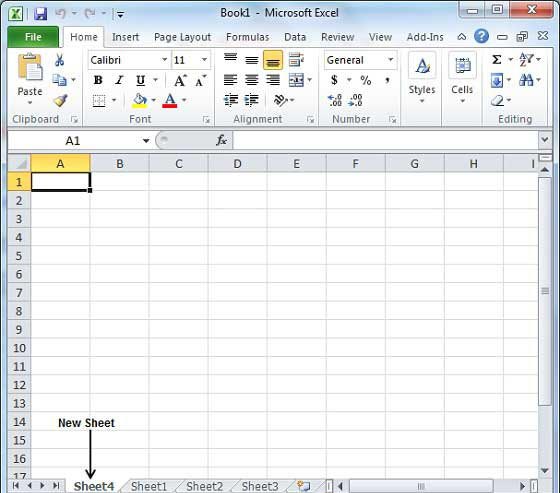Click Merge & Center icon

296,80
